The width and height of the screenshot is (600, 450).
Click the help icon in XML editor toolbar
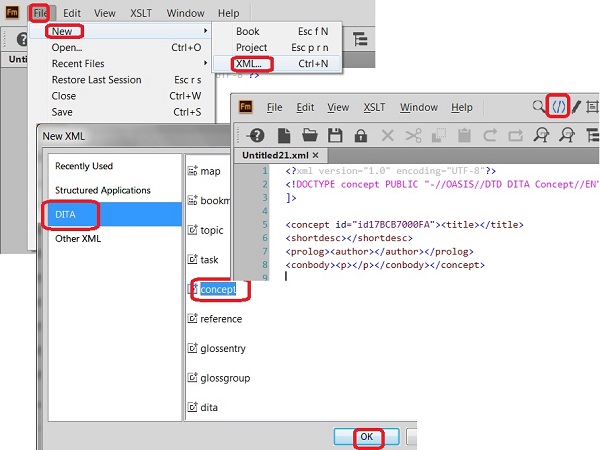(256, 135)
